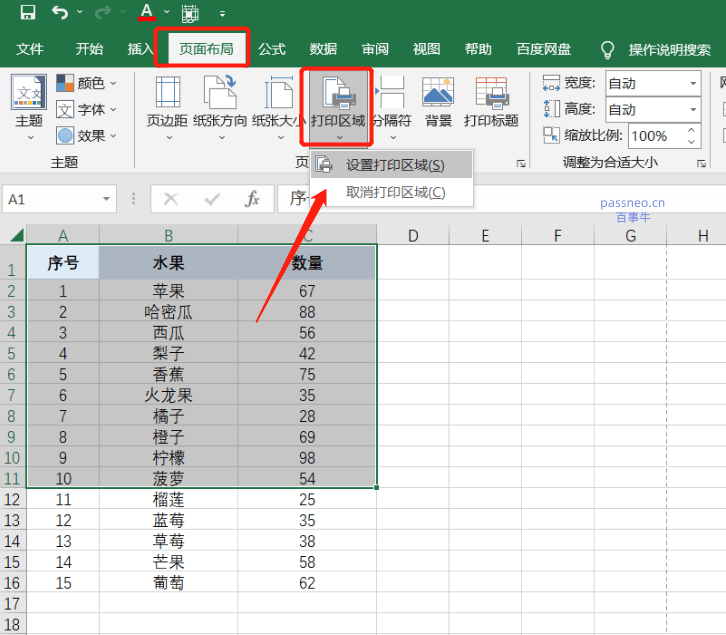Undo the last action
This screenshot has width=726, height=635.
pos(60,13)
